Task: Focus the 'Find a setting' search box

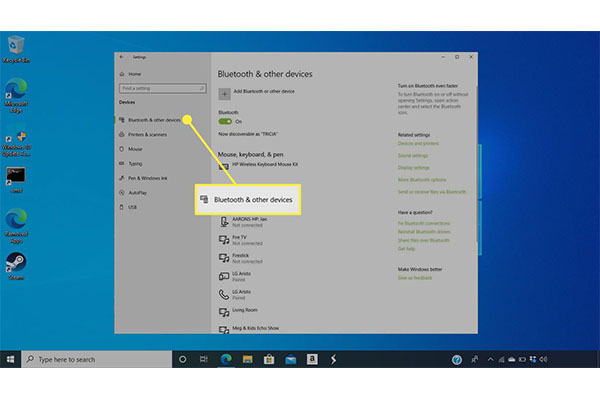Action: [163, 88]
